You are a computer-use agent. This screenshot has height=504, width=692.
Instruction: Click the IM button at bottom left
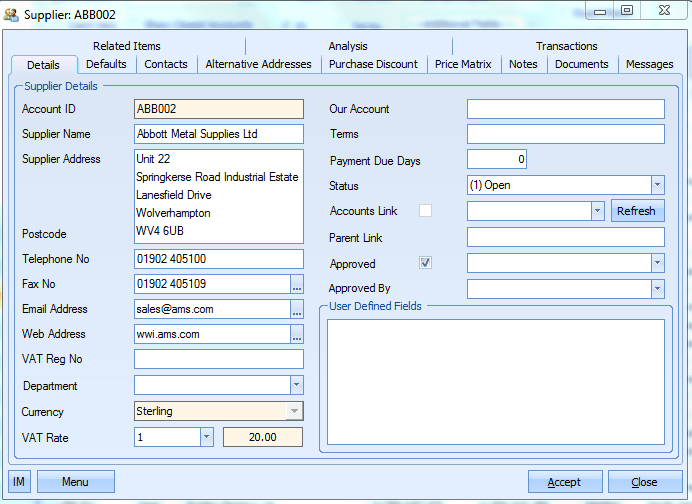(19, 482)
